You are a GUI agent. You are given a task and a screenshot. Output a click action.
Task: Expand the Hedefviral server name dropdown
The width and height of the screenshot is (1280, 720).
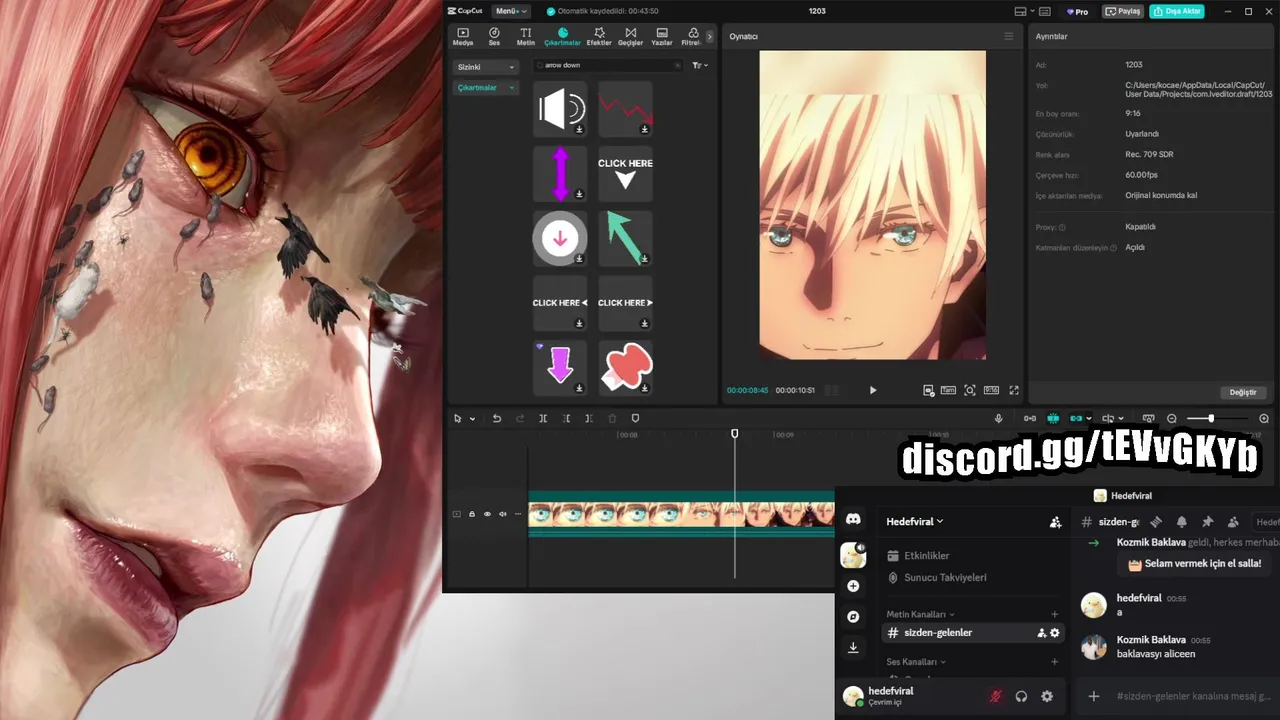pyautogui.click(x=915, y=521)
